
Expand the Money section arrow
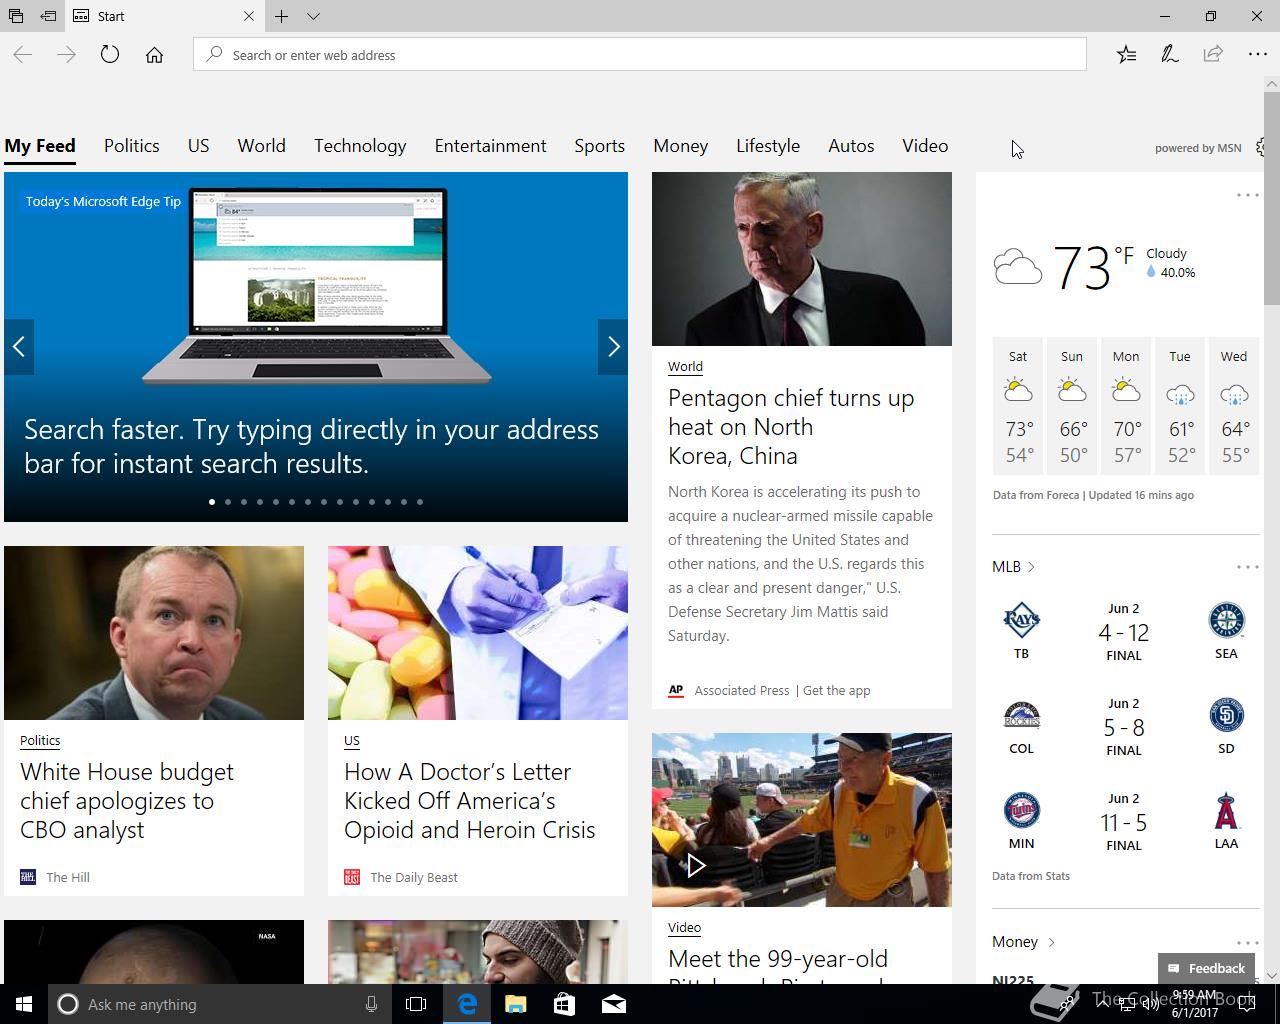click(1051, 942)
